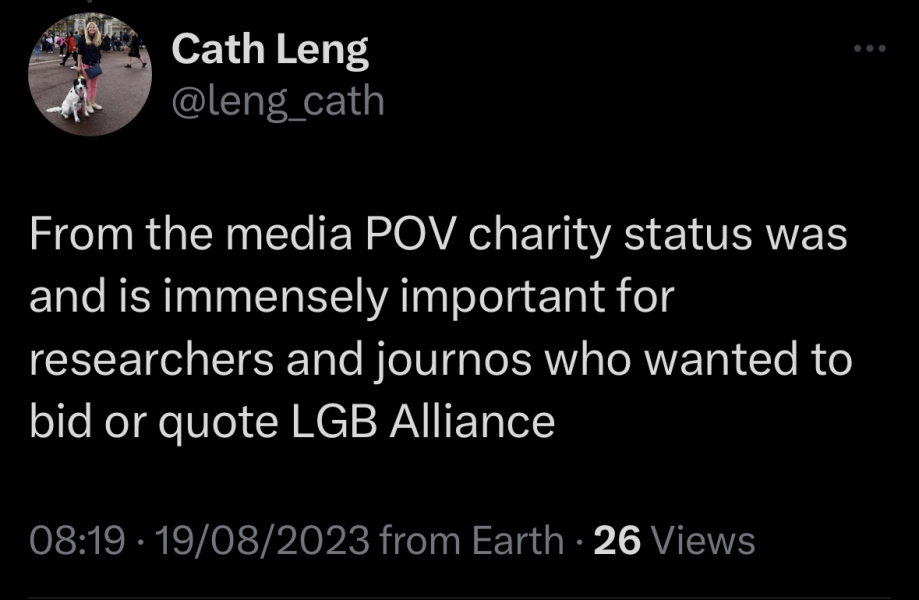Open Cath Leng's profile picture

(90, 75)
